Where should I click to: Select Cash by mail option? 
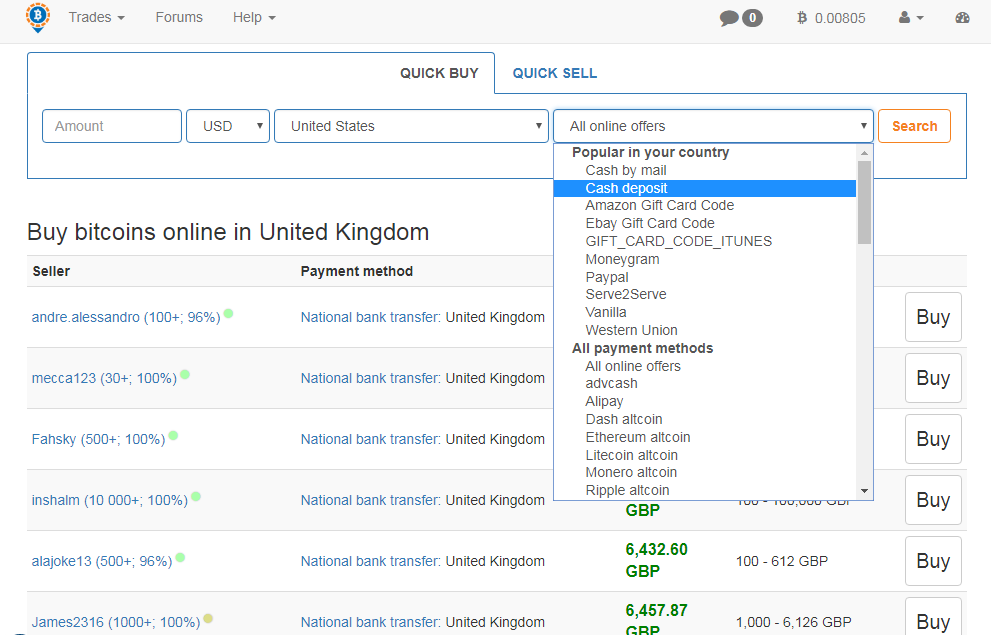[x=705, y=171]
